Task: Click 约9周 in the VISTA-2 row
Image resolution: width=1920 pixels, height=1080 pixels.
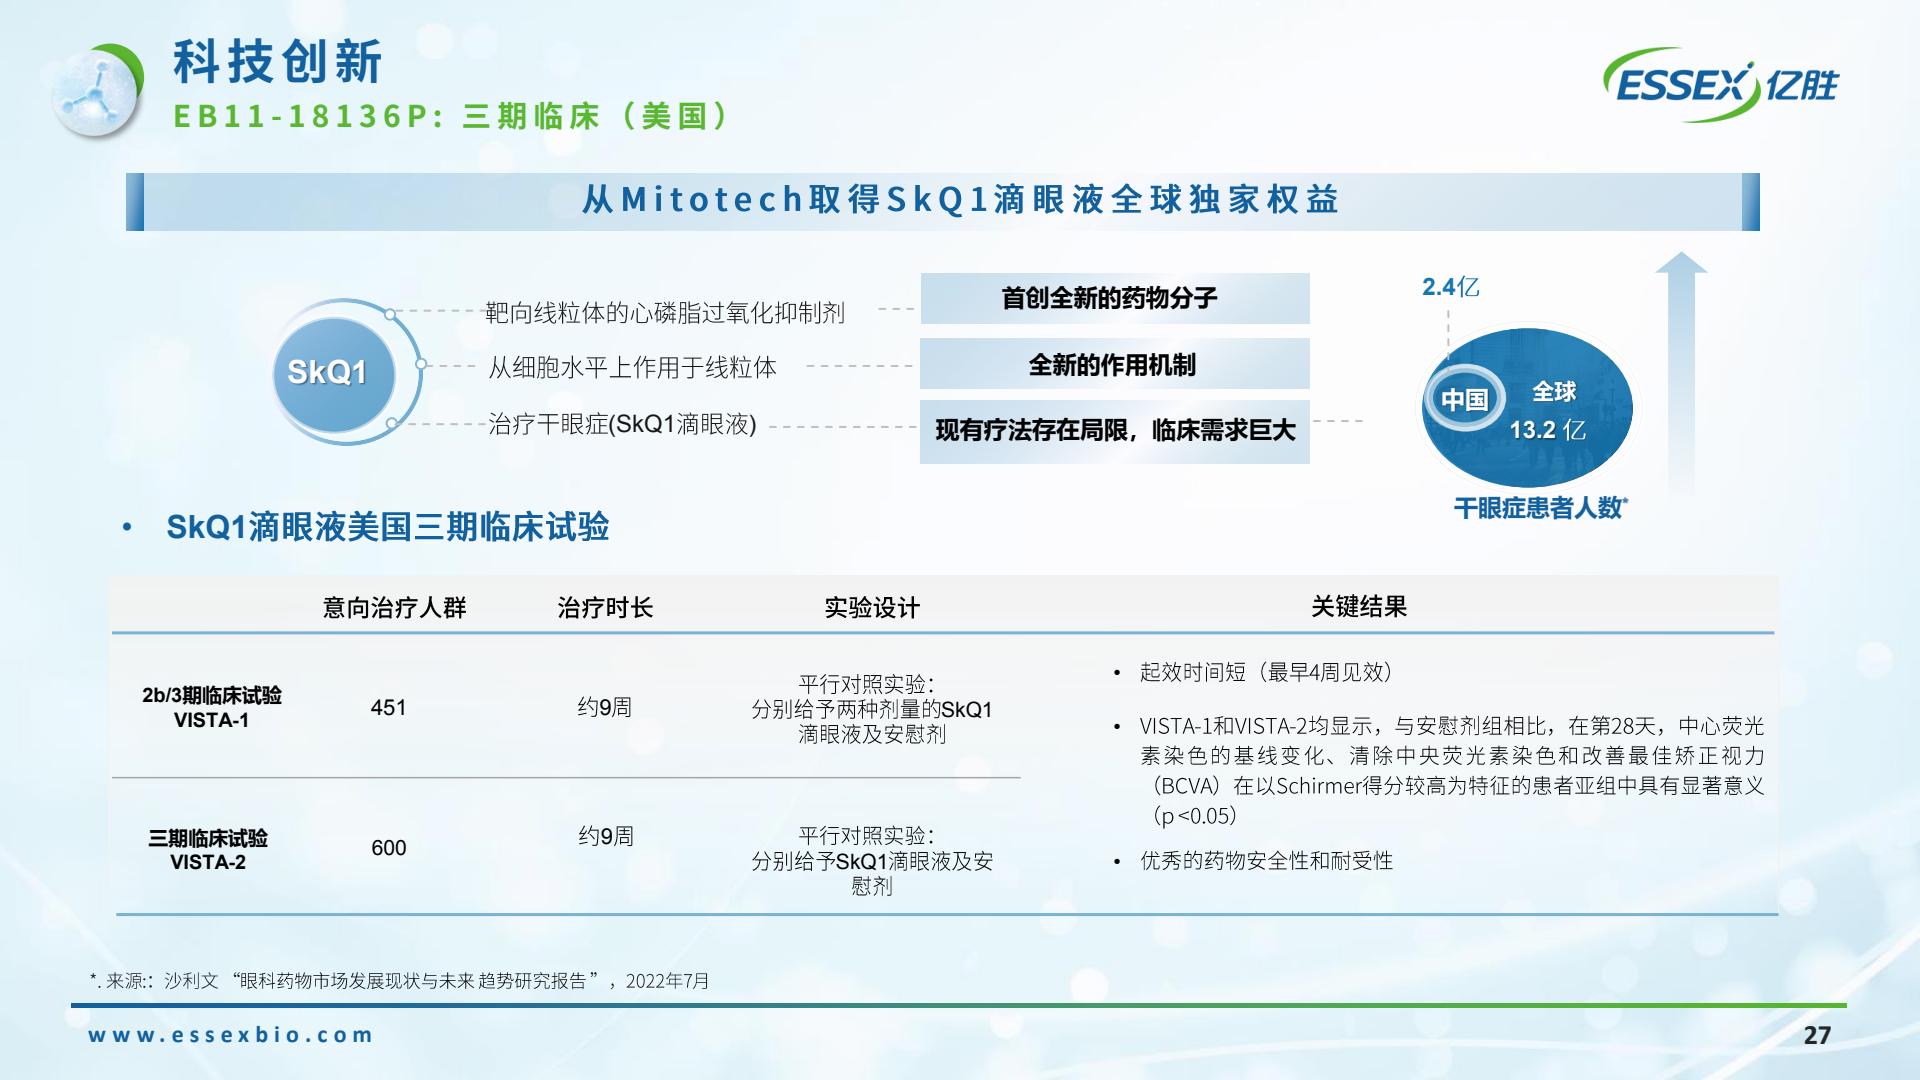Action: (605, 836)
